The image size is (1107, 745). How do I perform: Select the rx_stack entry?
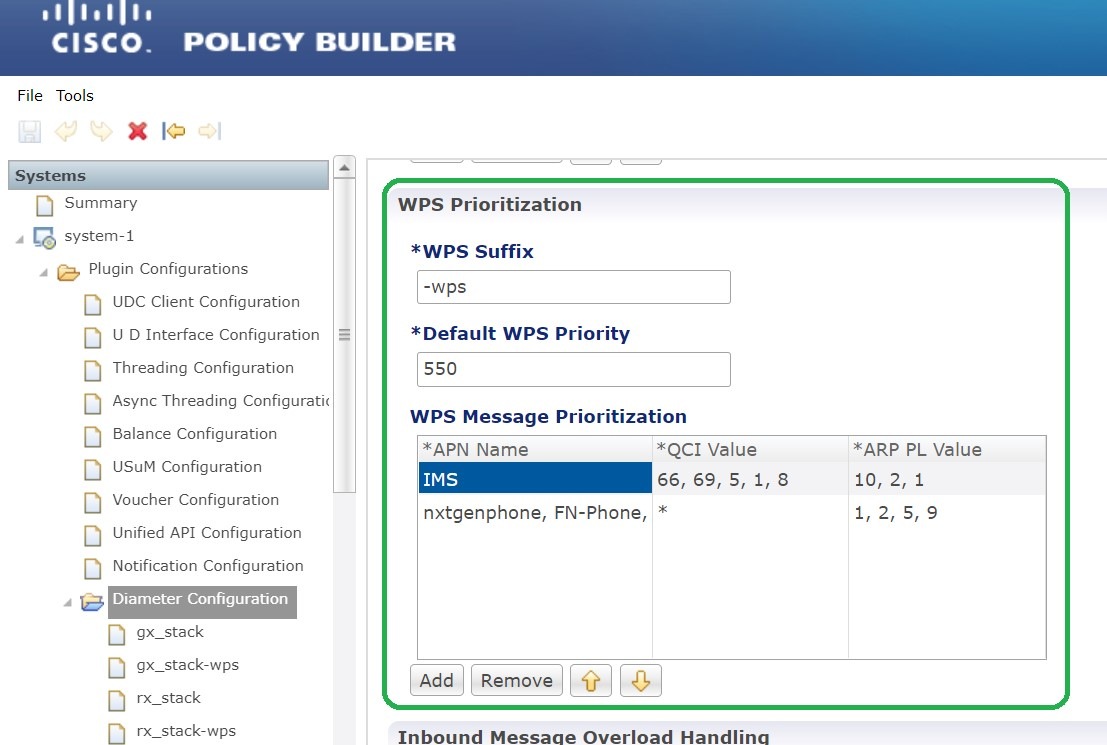click(169, 698)
